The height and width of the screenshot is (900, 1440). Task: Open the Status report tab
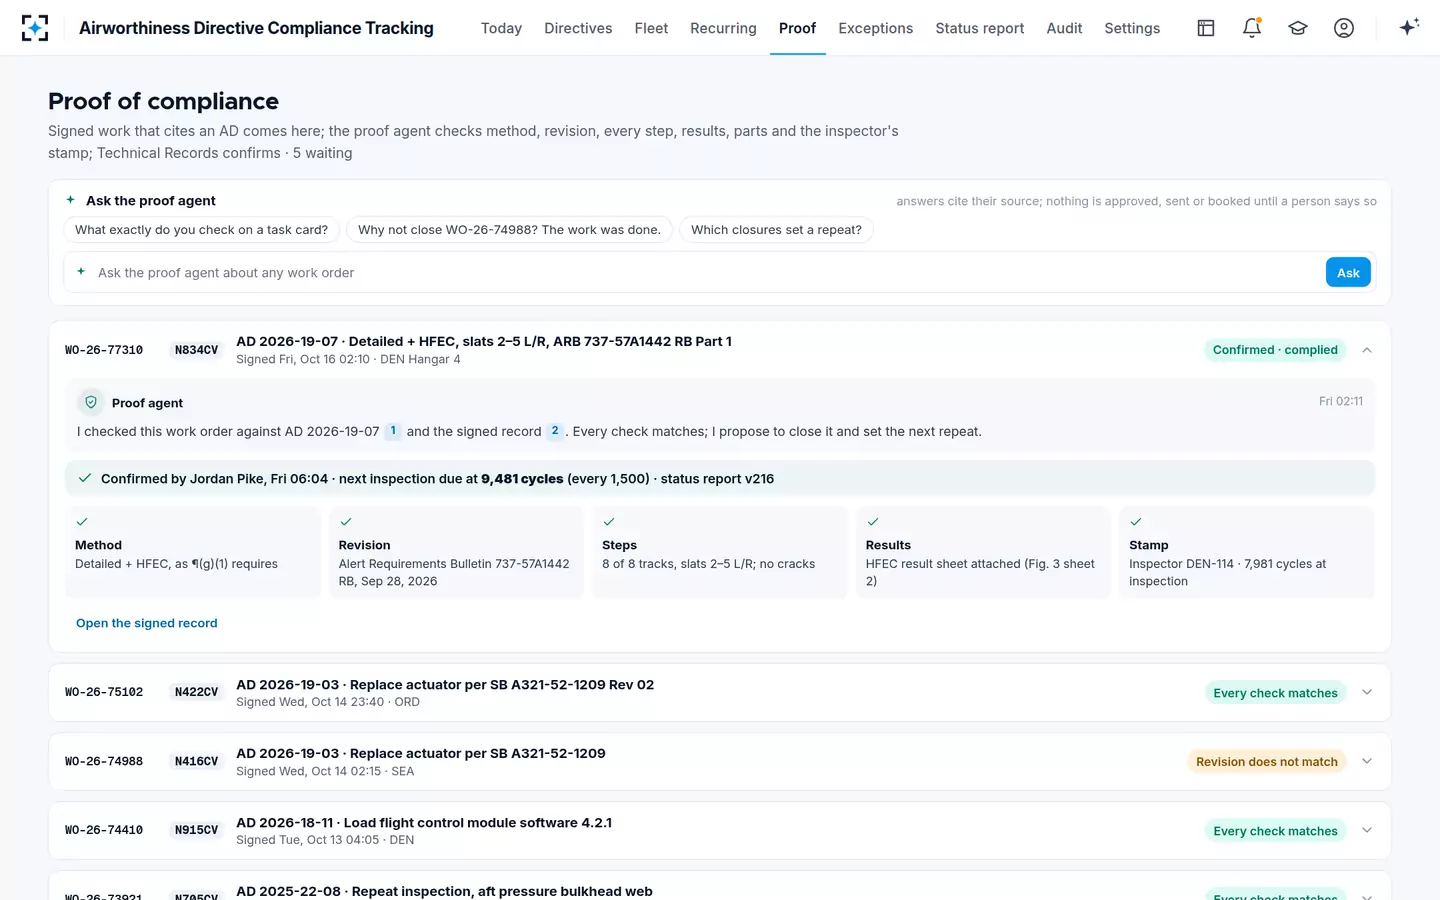click(x=979, y=28)
